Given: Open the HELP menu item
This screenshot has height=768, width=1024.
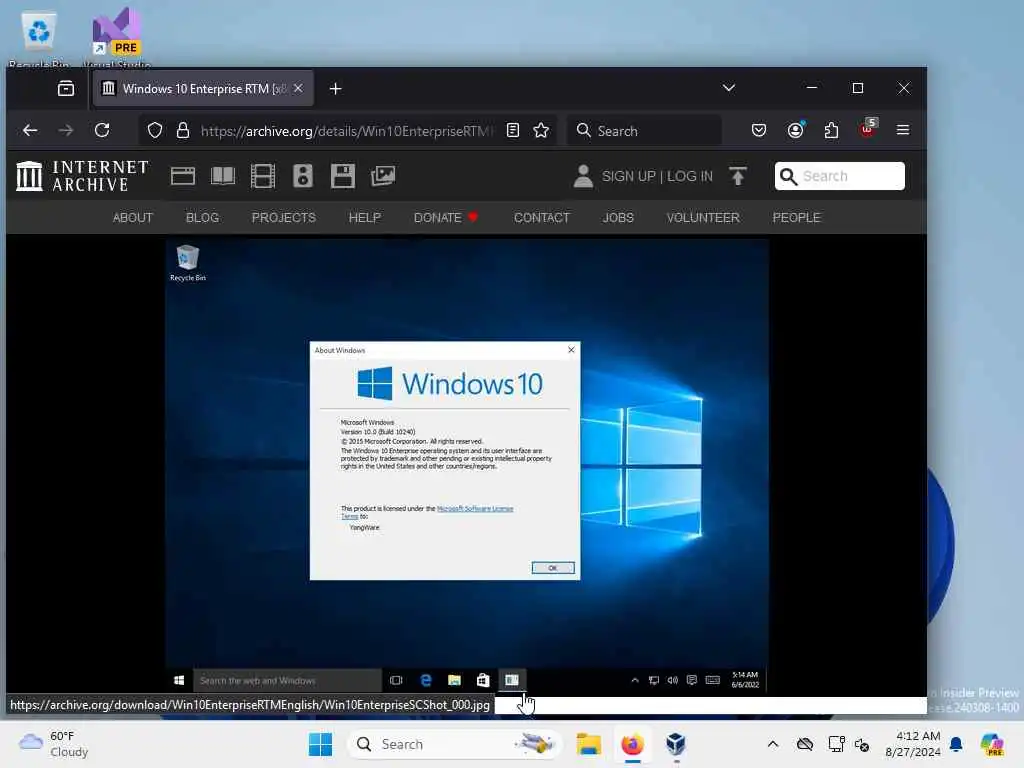Looking at the screenshot, I should (x=364, y=217).
